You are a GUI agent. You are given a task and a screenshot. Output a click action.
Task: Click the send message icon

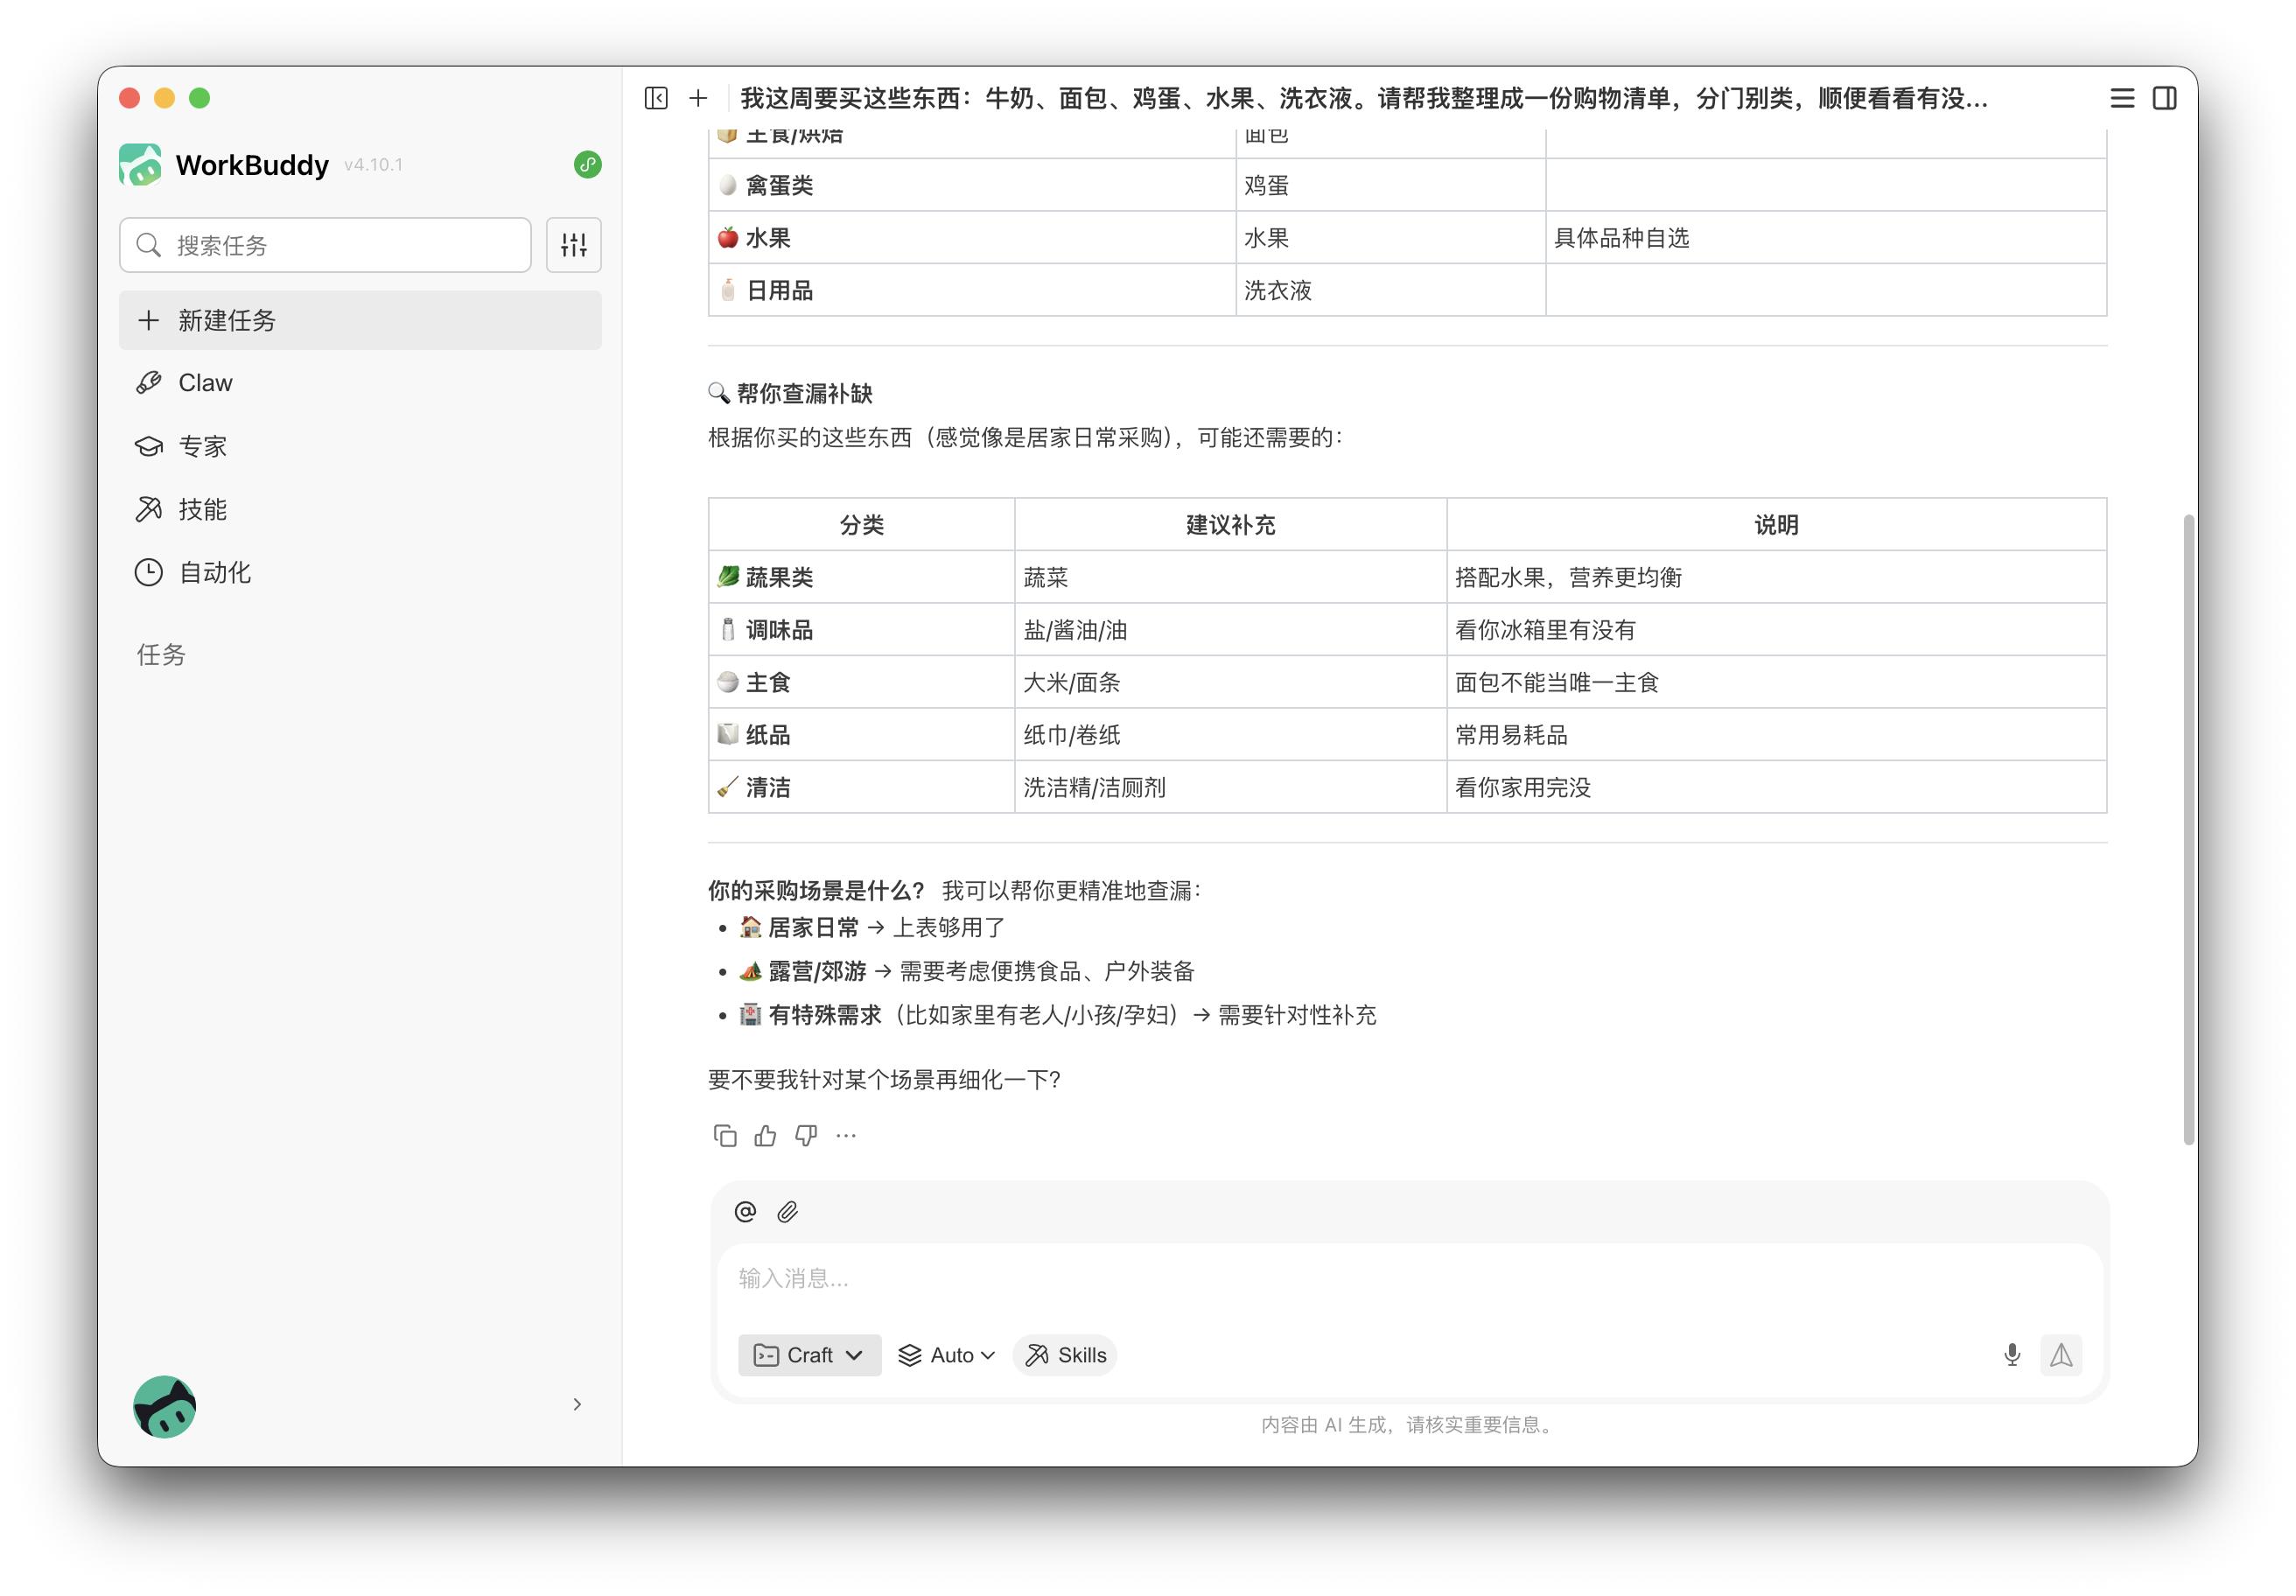[x=2061, y=1355]
